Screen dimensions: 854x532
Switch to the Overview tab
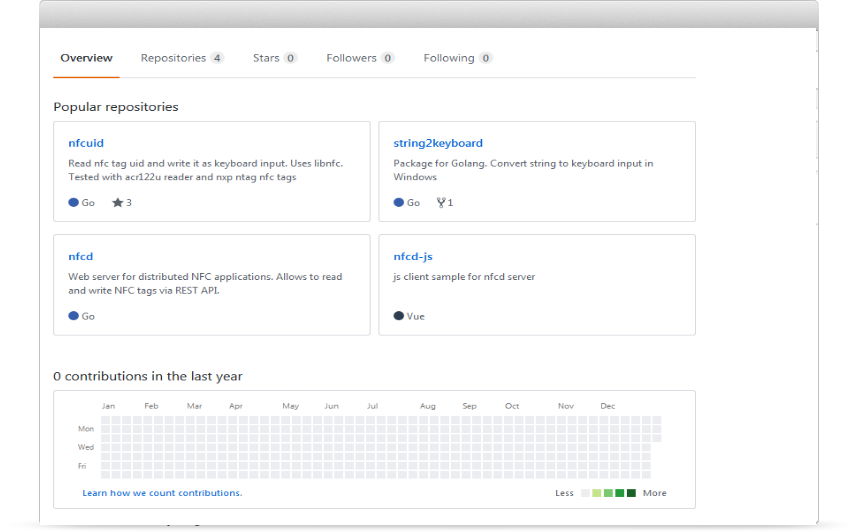[86, 58]
